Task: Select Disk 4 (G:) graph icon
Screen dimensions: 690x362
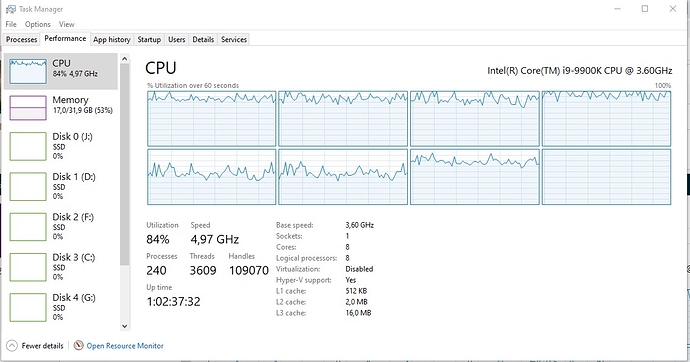Action: pyautogui.click(x=28, y=307)
